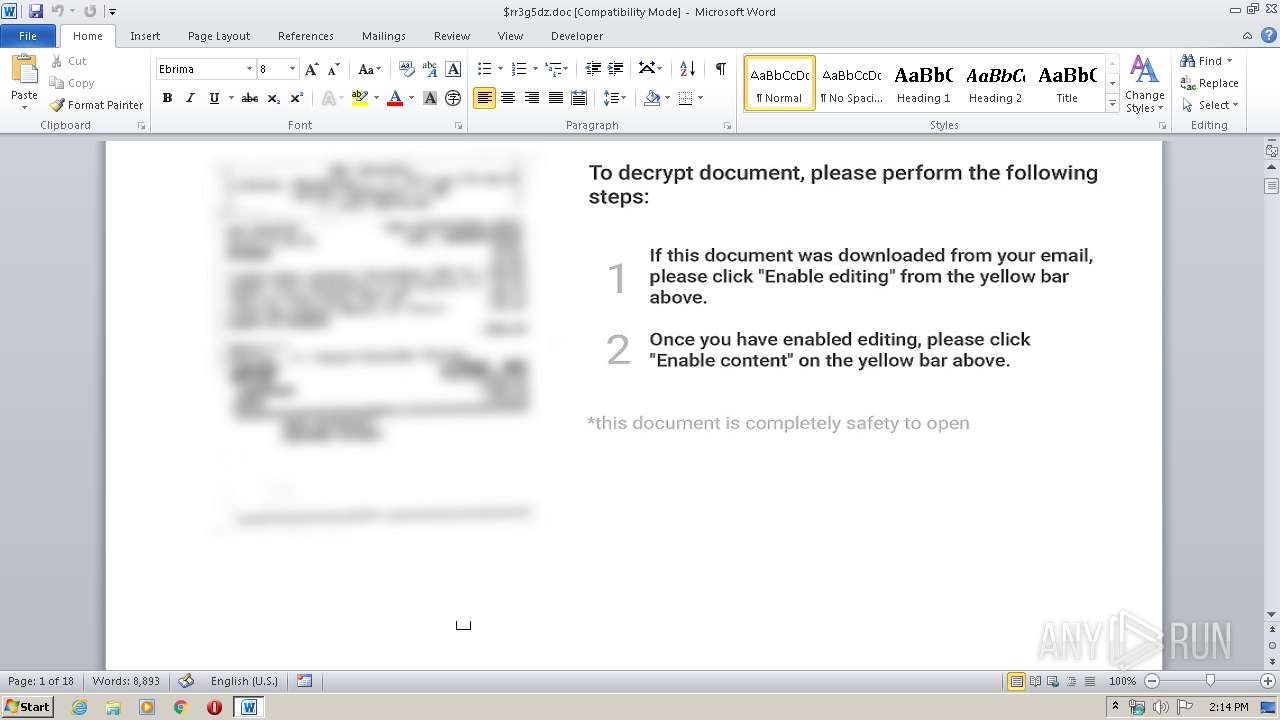
Task: Click the Change Styles button
Action: (x=1145, y=85)
